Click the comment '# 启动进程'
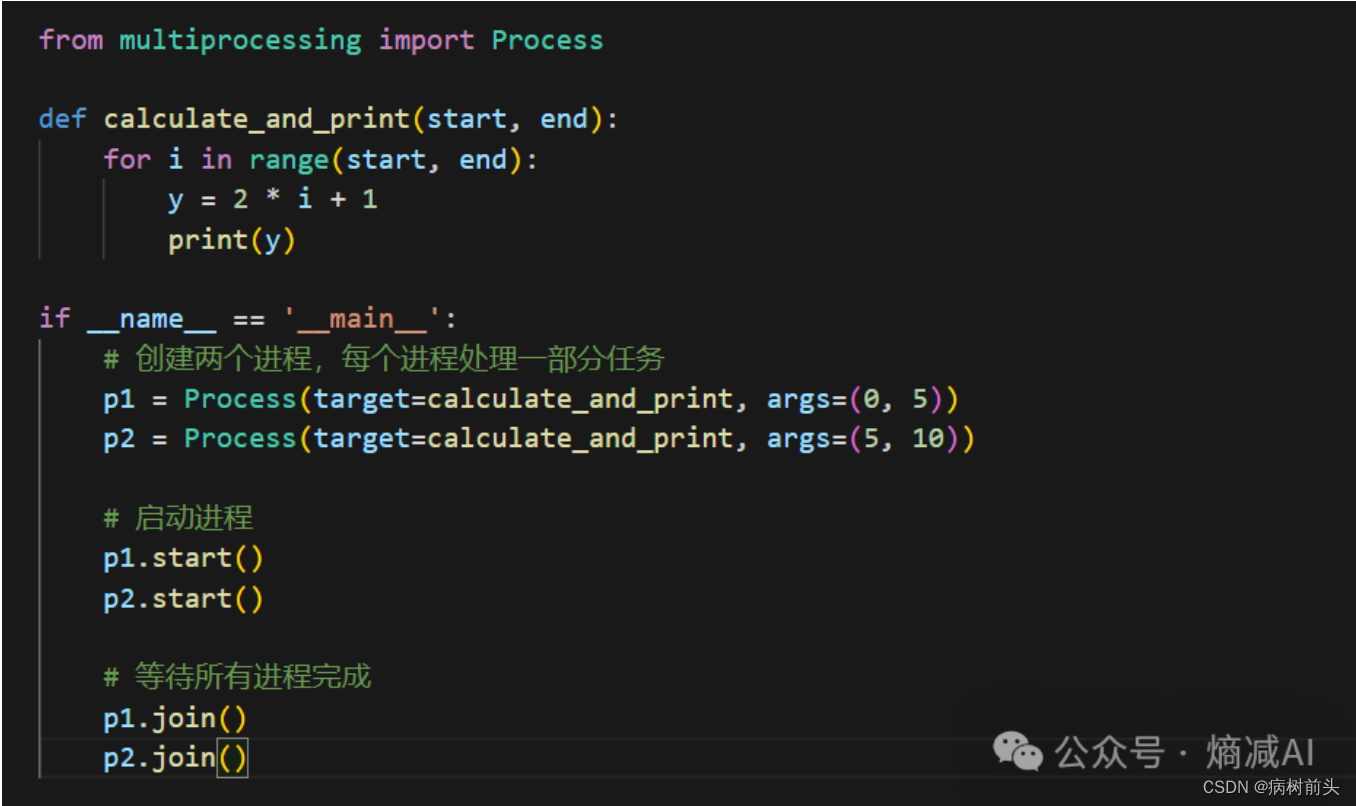 (x=178, y=518)
